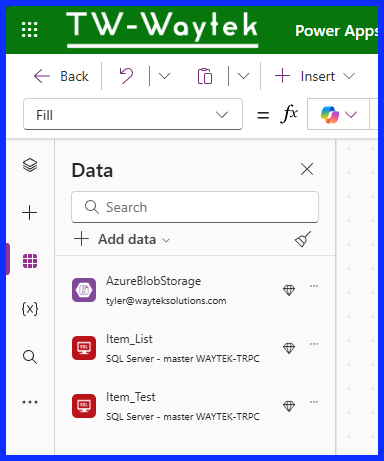Image resolution: width=384 pixels, height=461 pixels.
Task: Click the Item_Test SQL Server connection text
Action: (183, 417)
